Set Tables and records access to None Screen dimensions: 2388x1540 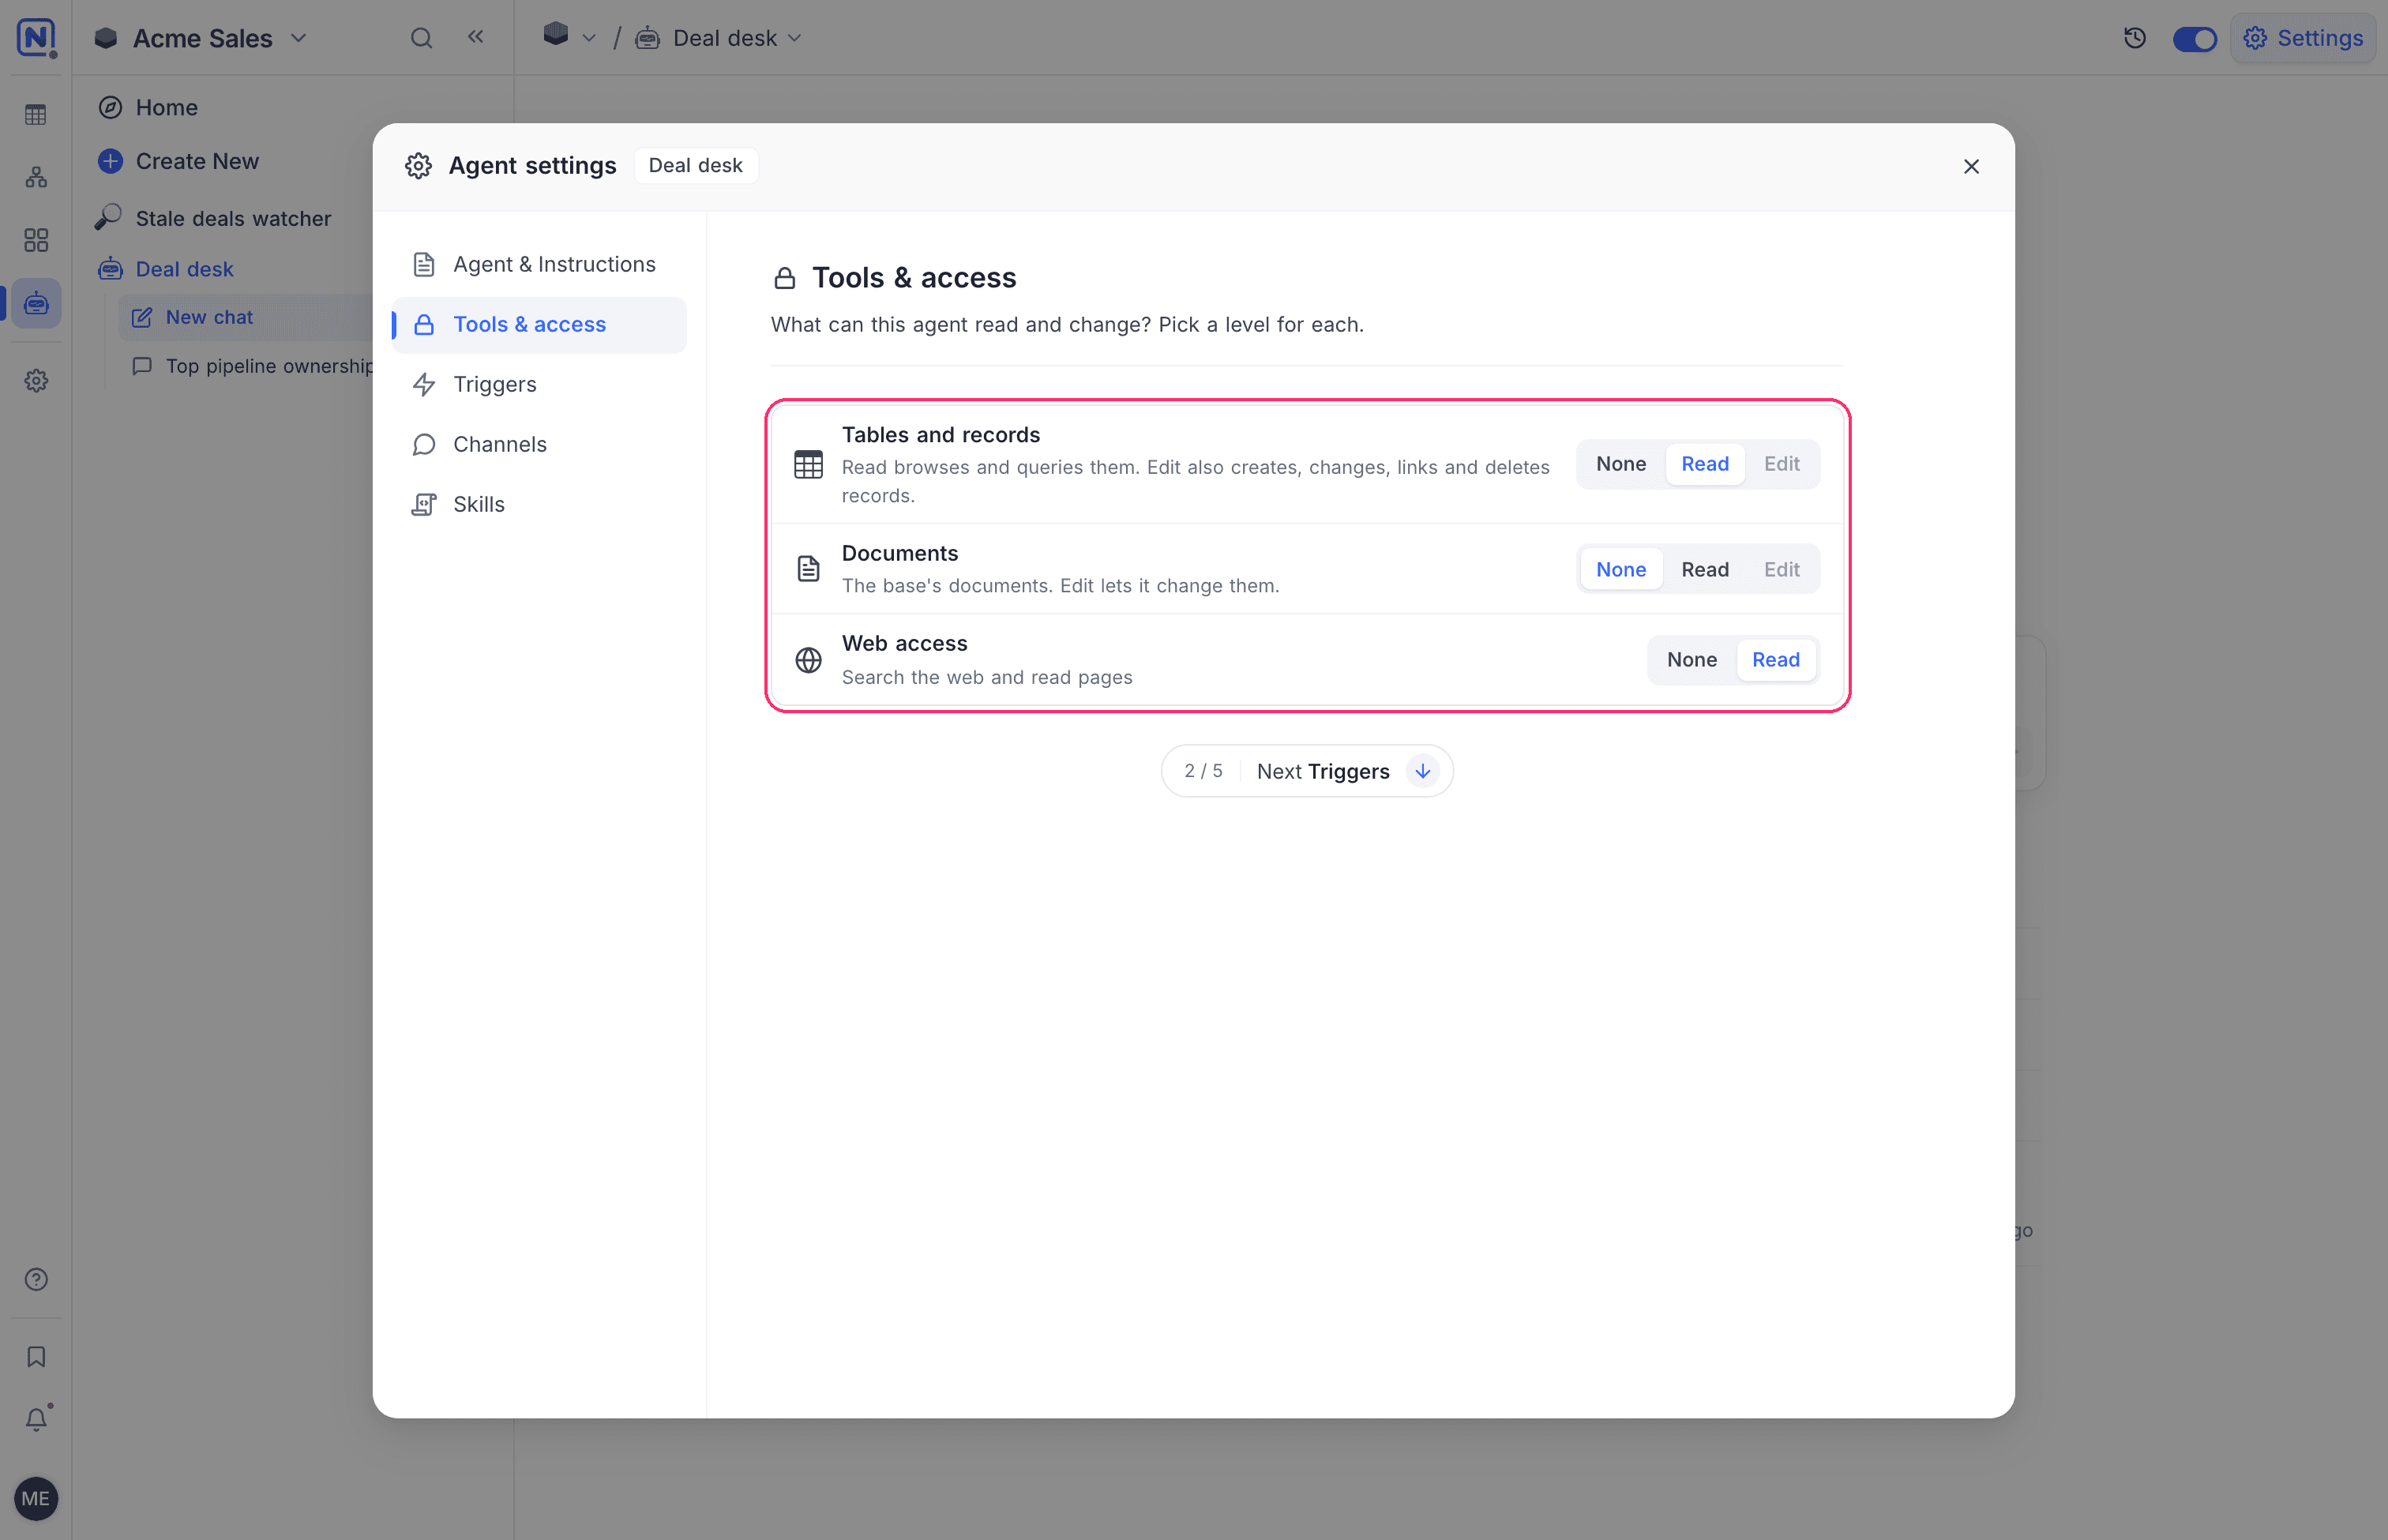[1620, 464]
